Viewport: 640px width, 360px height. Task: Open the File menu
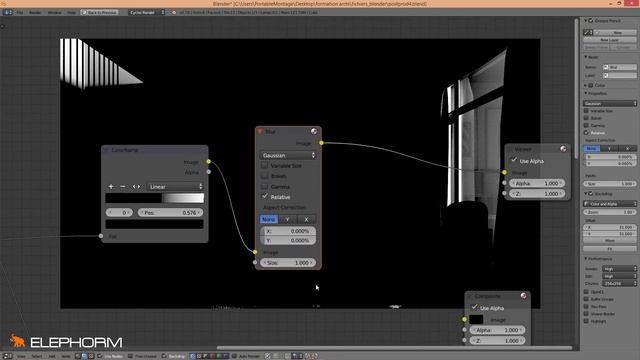click(20, 12)
